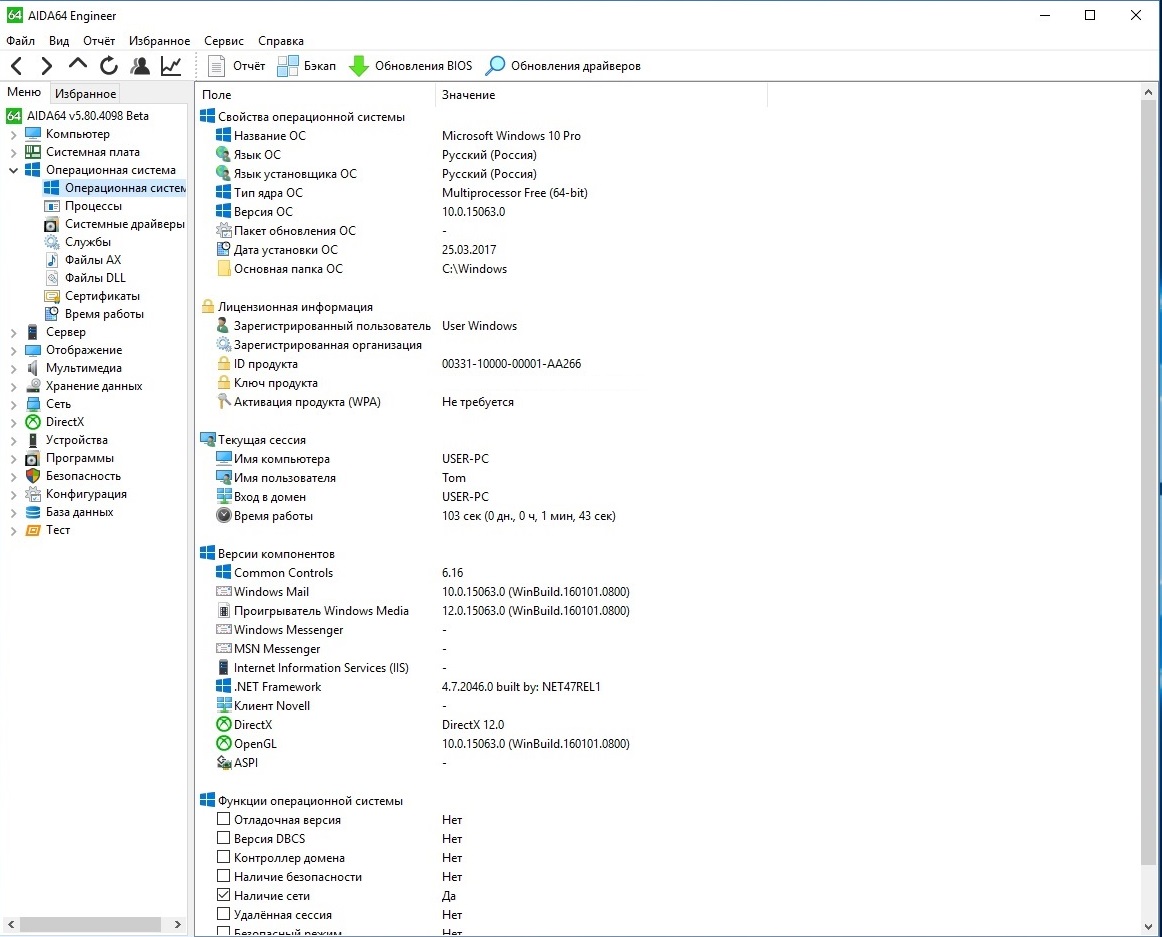The height and width of the screenshot is (937, 1162).
Task: Select Процессы in the tree
Action: [93, 206]
